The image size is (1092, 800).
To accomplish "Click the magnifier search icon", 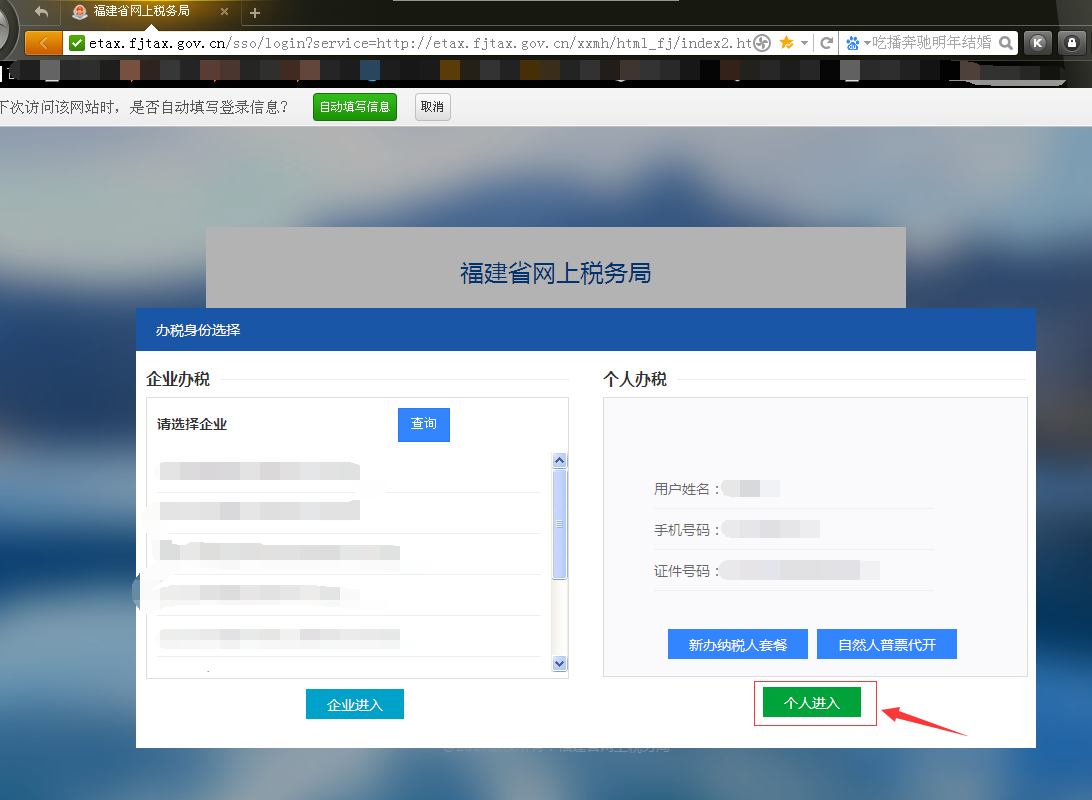I will click(1006, 43).
